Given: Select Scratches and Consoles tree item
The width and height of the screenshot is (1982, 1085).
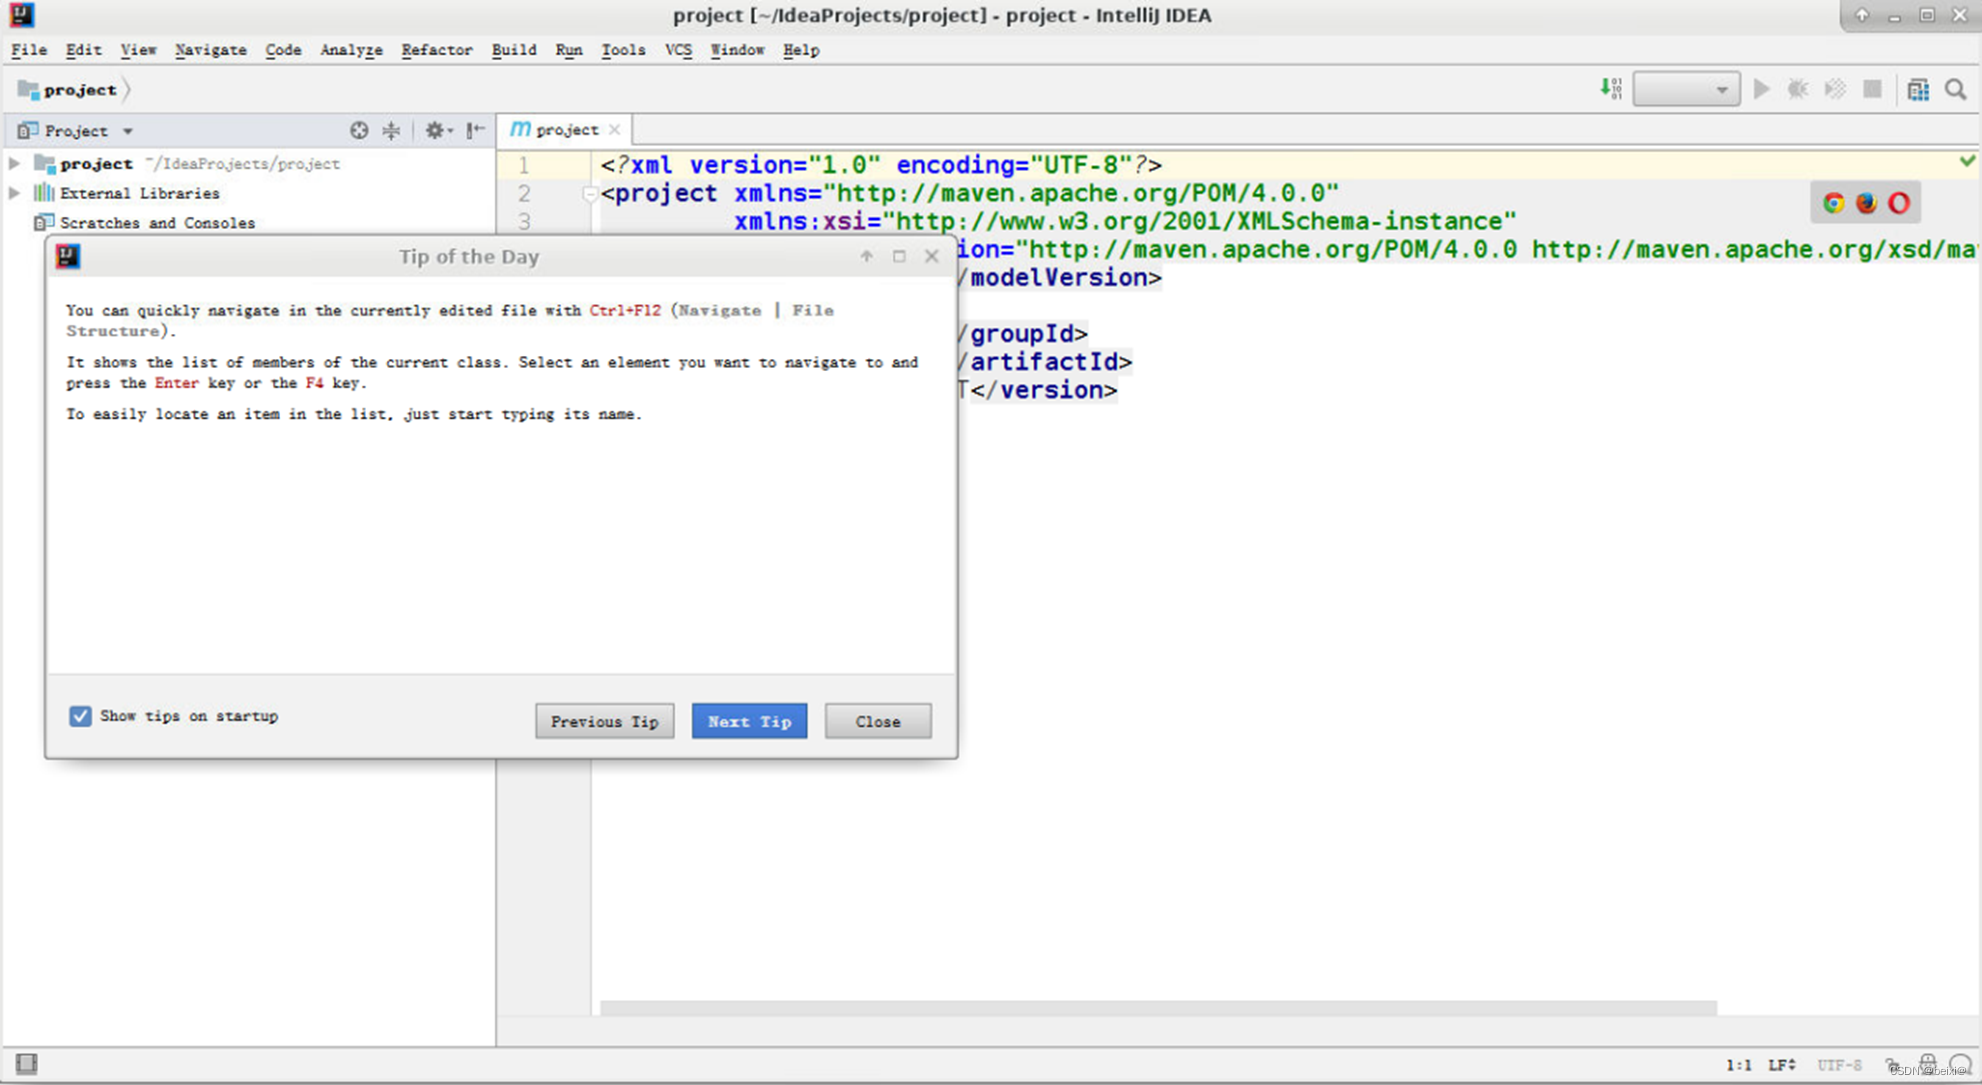Looking at the screenshot, I should tap(146, 223).
